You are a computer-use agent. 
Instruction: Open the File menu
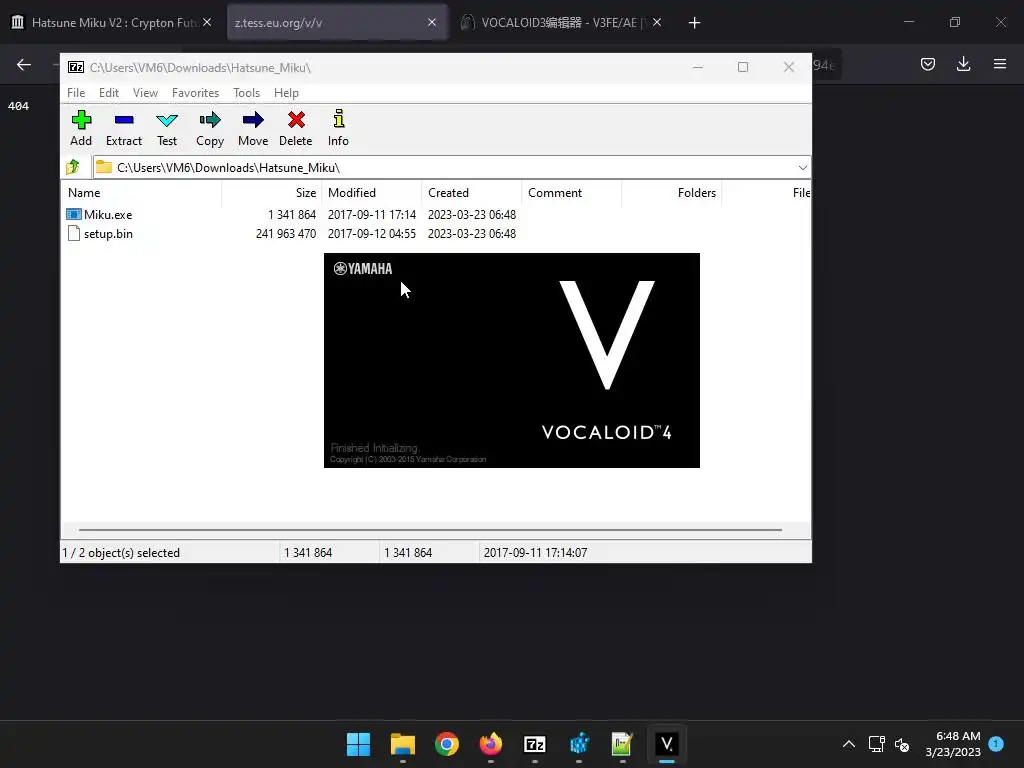pyautogui.click(x=76, y=93)
